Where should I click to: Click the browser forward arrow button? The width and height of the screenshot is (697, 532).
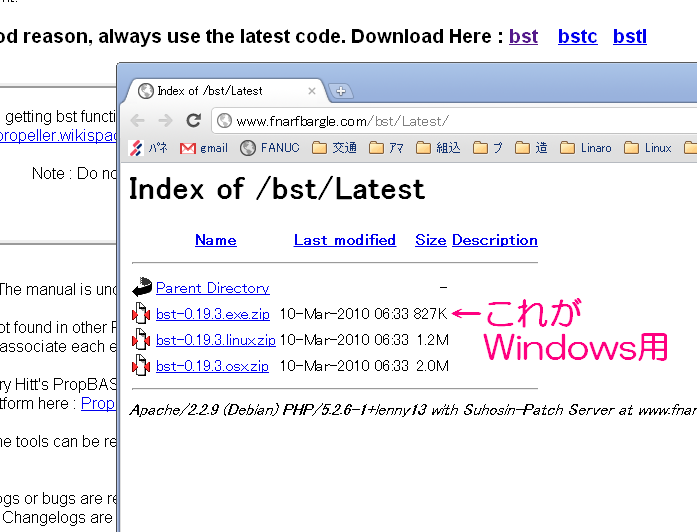[165, 120]
